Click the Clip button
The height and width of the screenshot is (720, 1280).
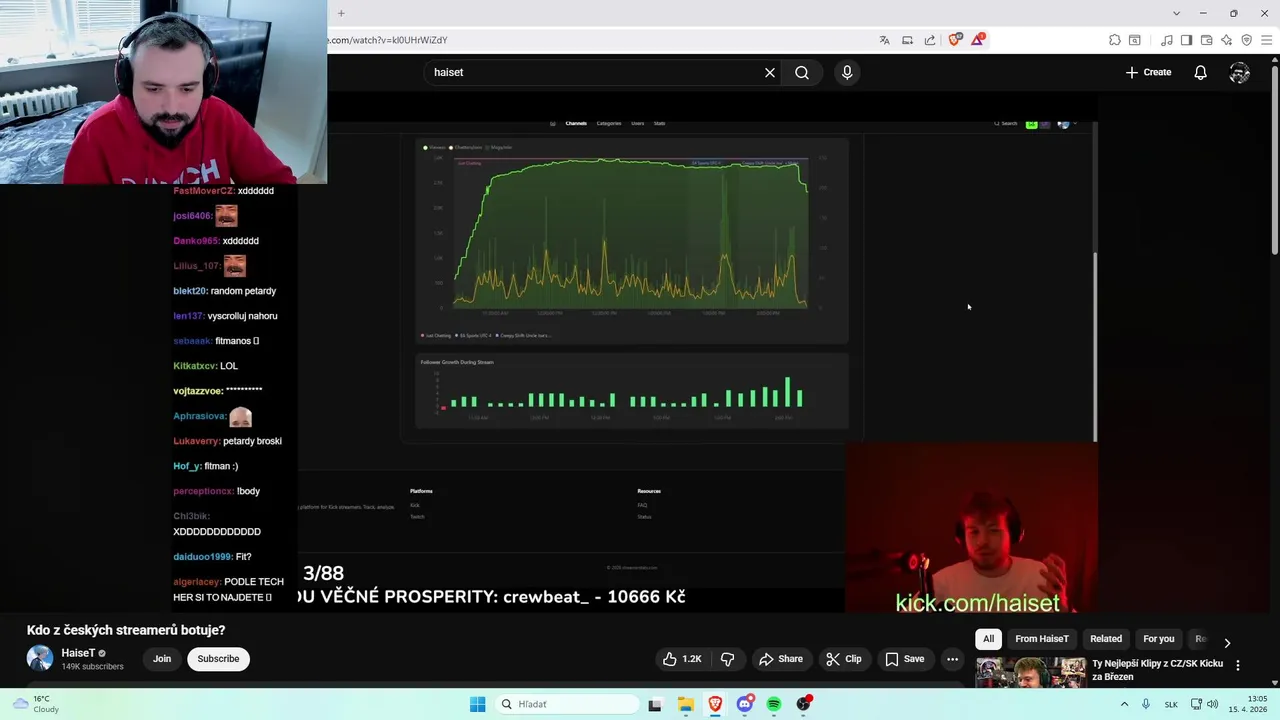tap(843, 659)
